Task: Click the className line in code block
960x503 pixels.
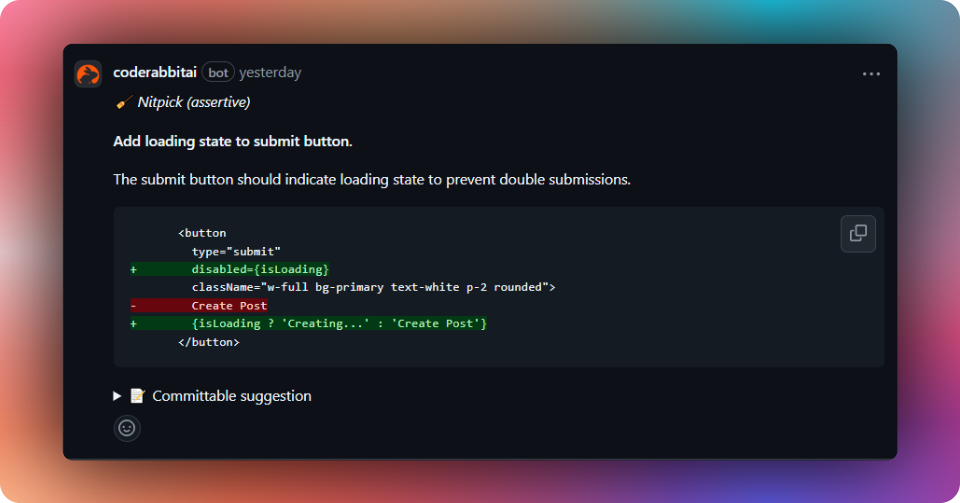Action: [x=373, y=287]
